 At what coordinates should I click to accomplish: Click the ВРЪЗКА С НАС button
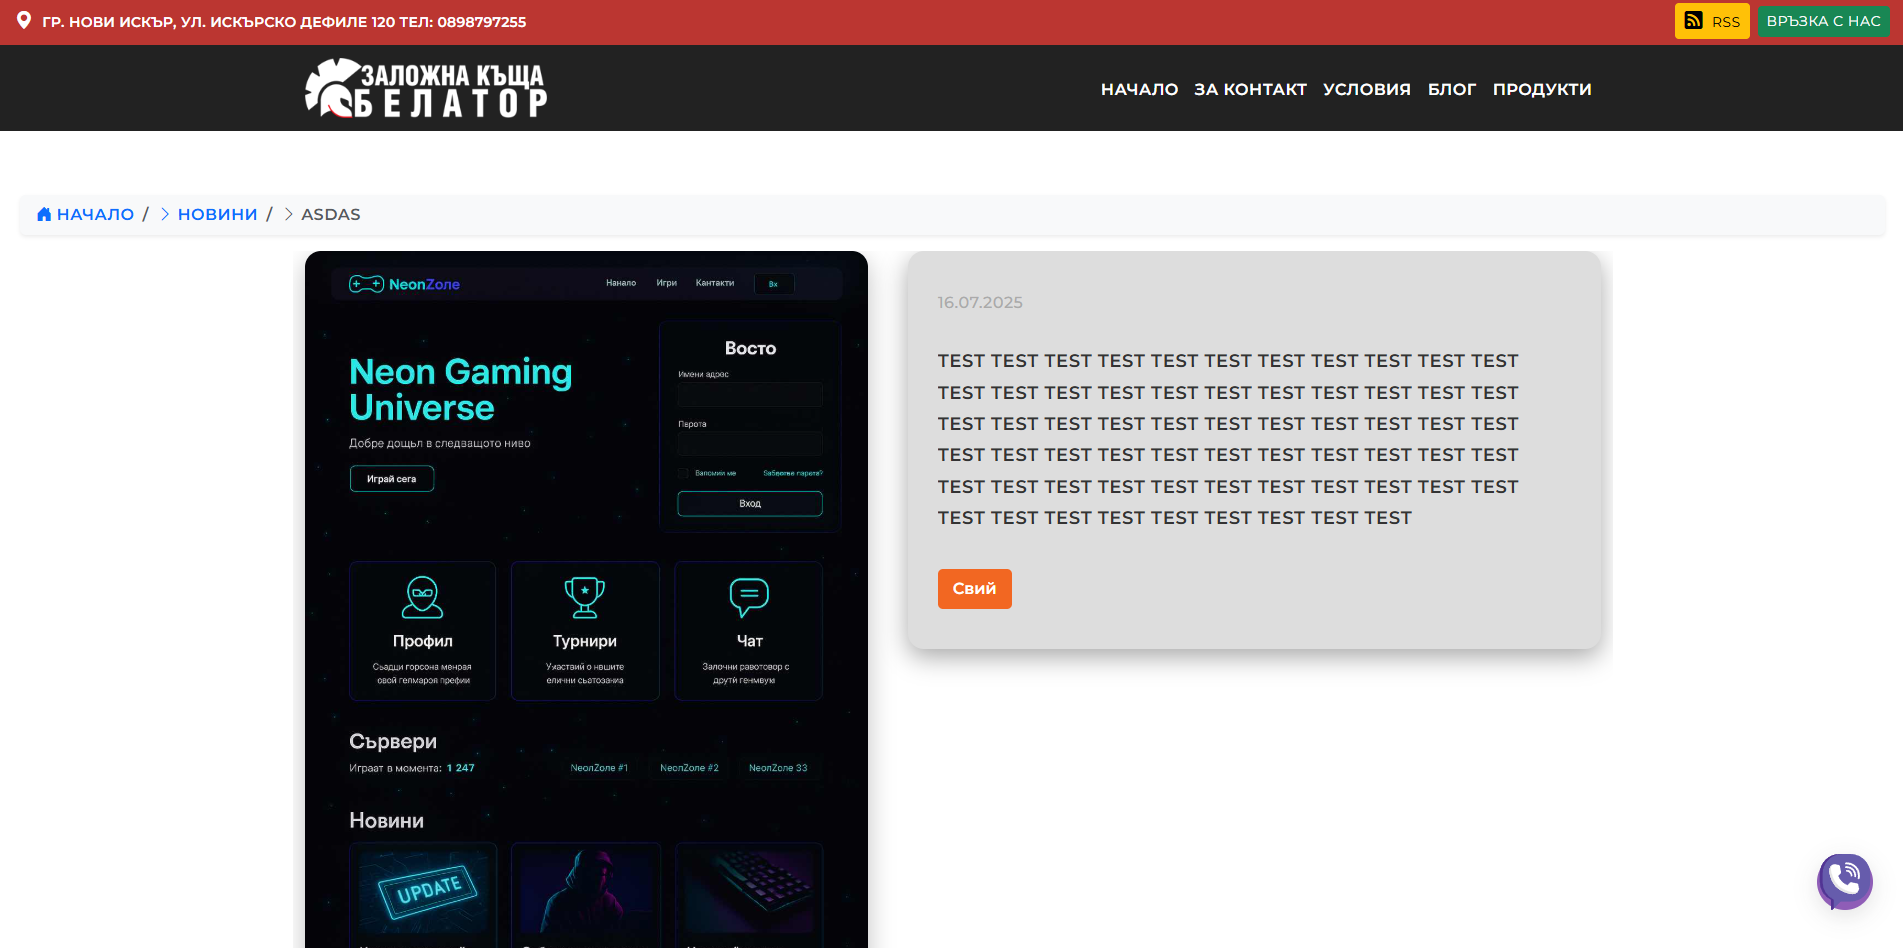[x=1822, y=21]
